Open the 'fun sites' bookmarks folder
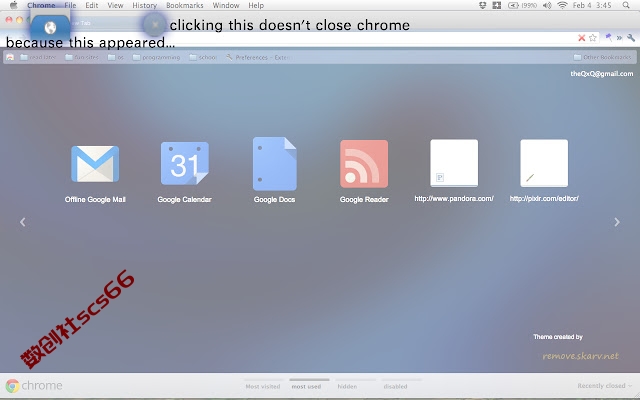Image resolution: width=640 pixels, height=400 pixels. point(82,57)
